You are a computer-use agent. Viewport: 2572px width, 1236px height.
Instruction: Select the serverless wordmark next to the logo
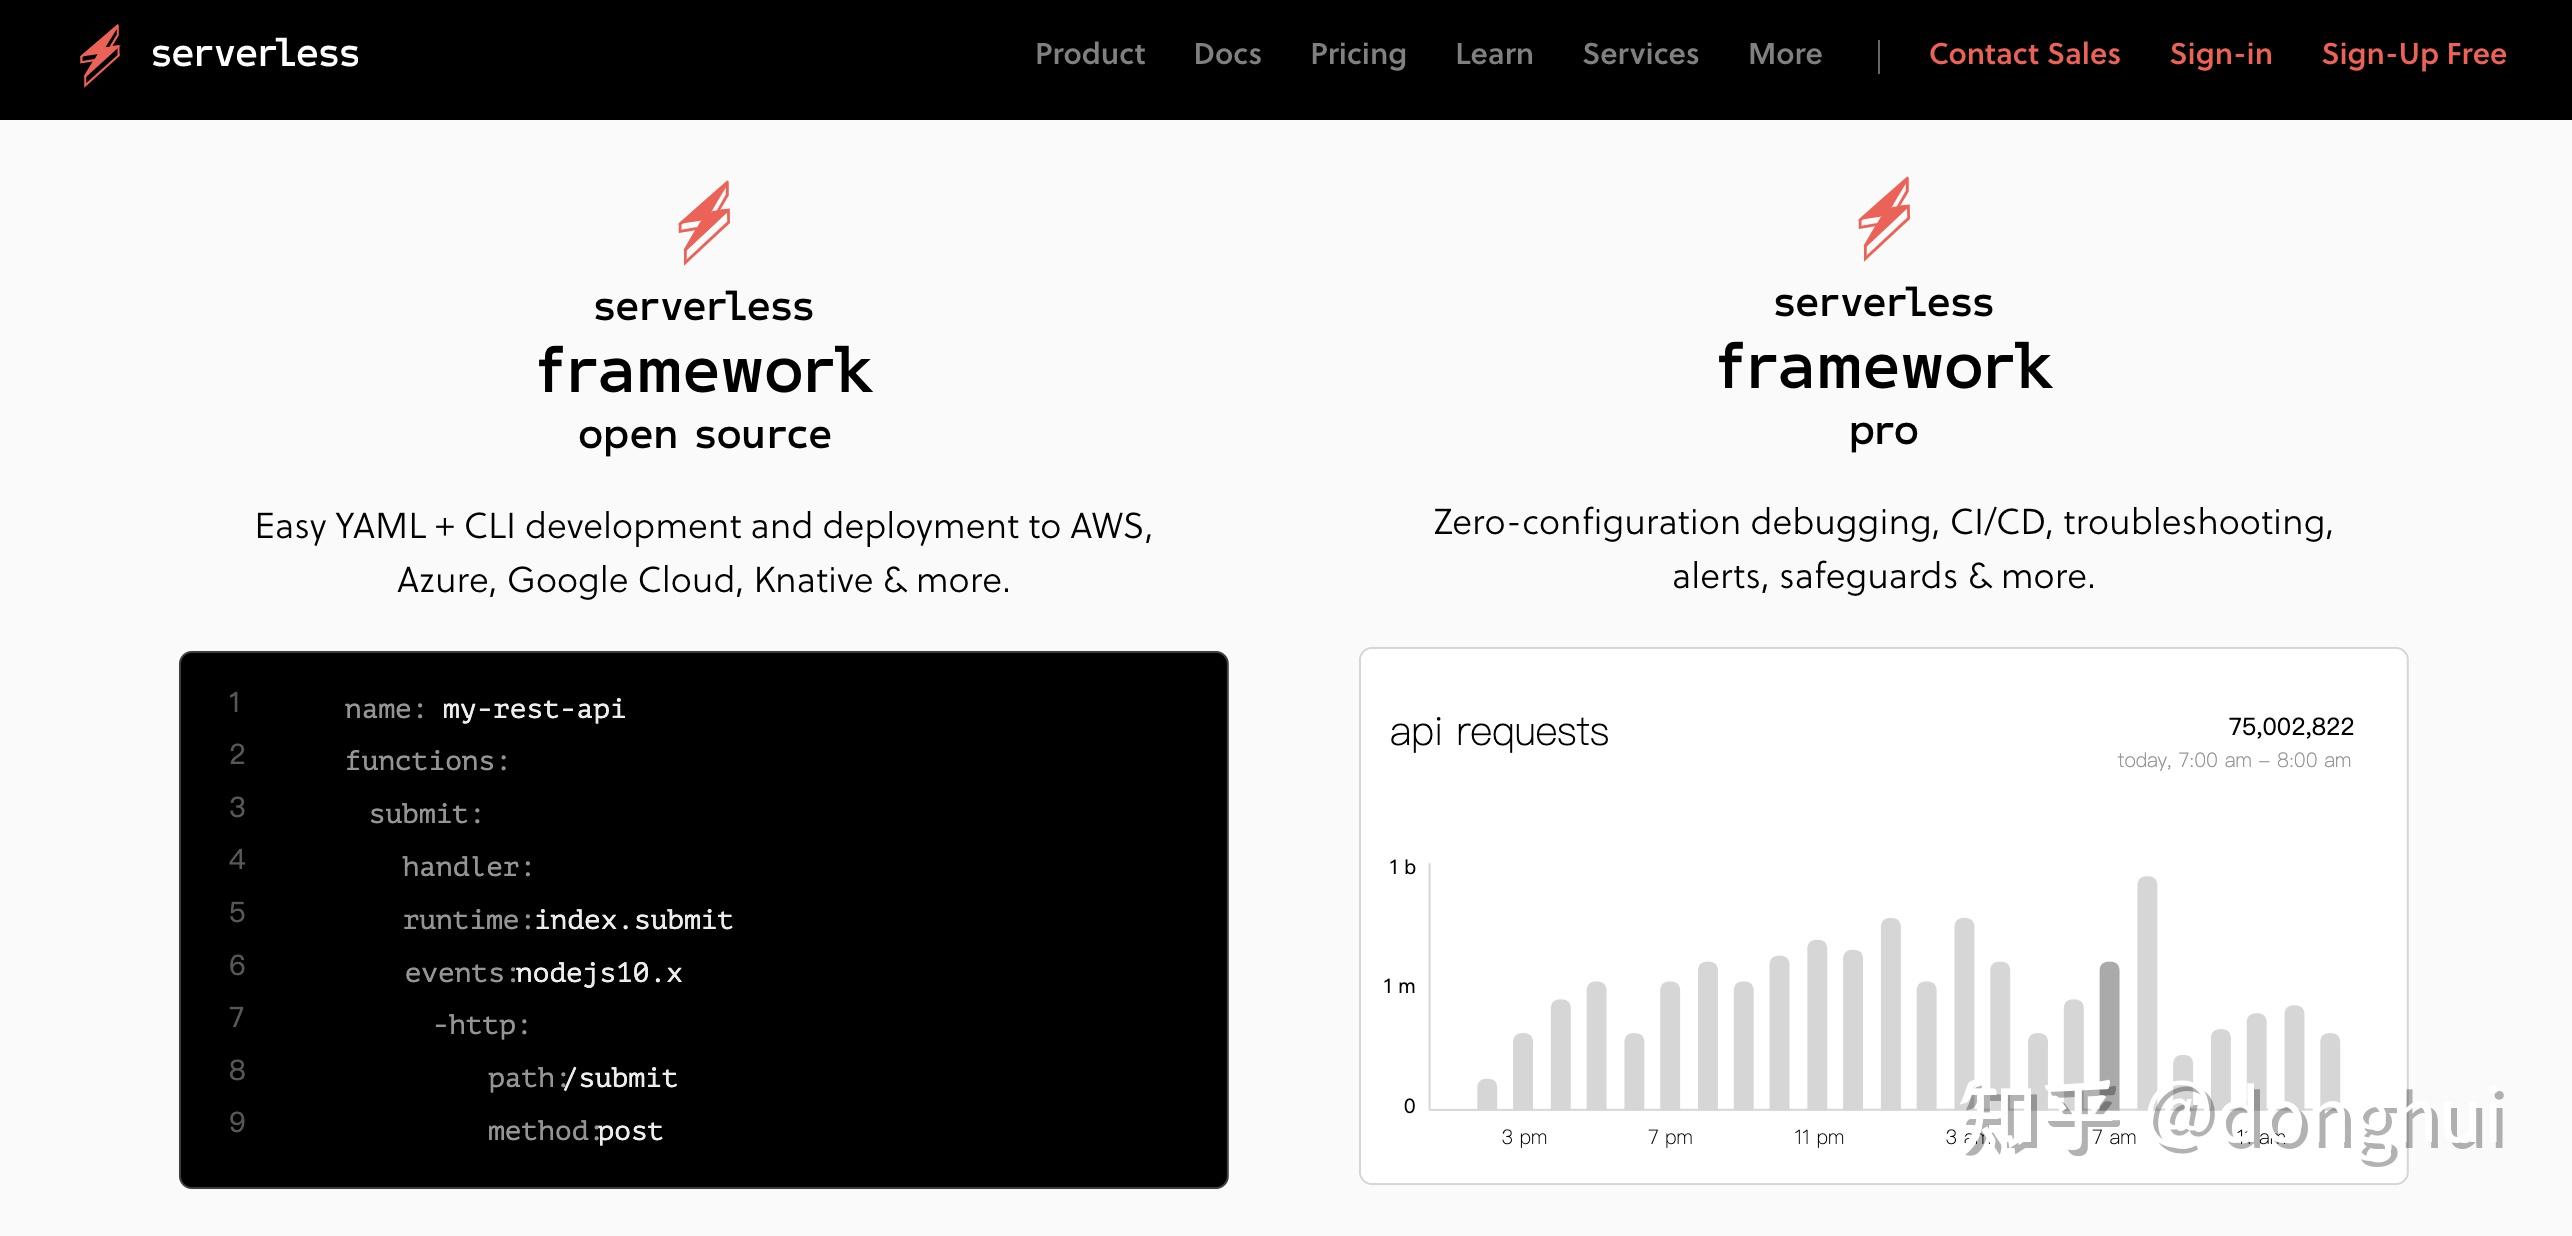pyautogui.click(x=255, y=55)
